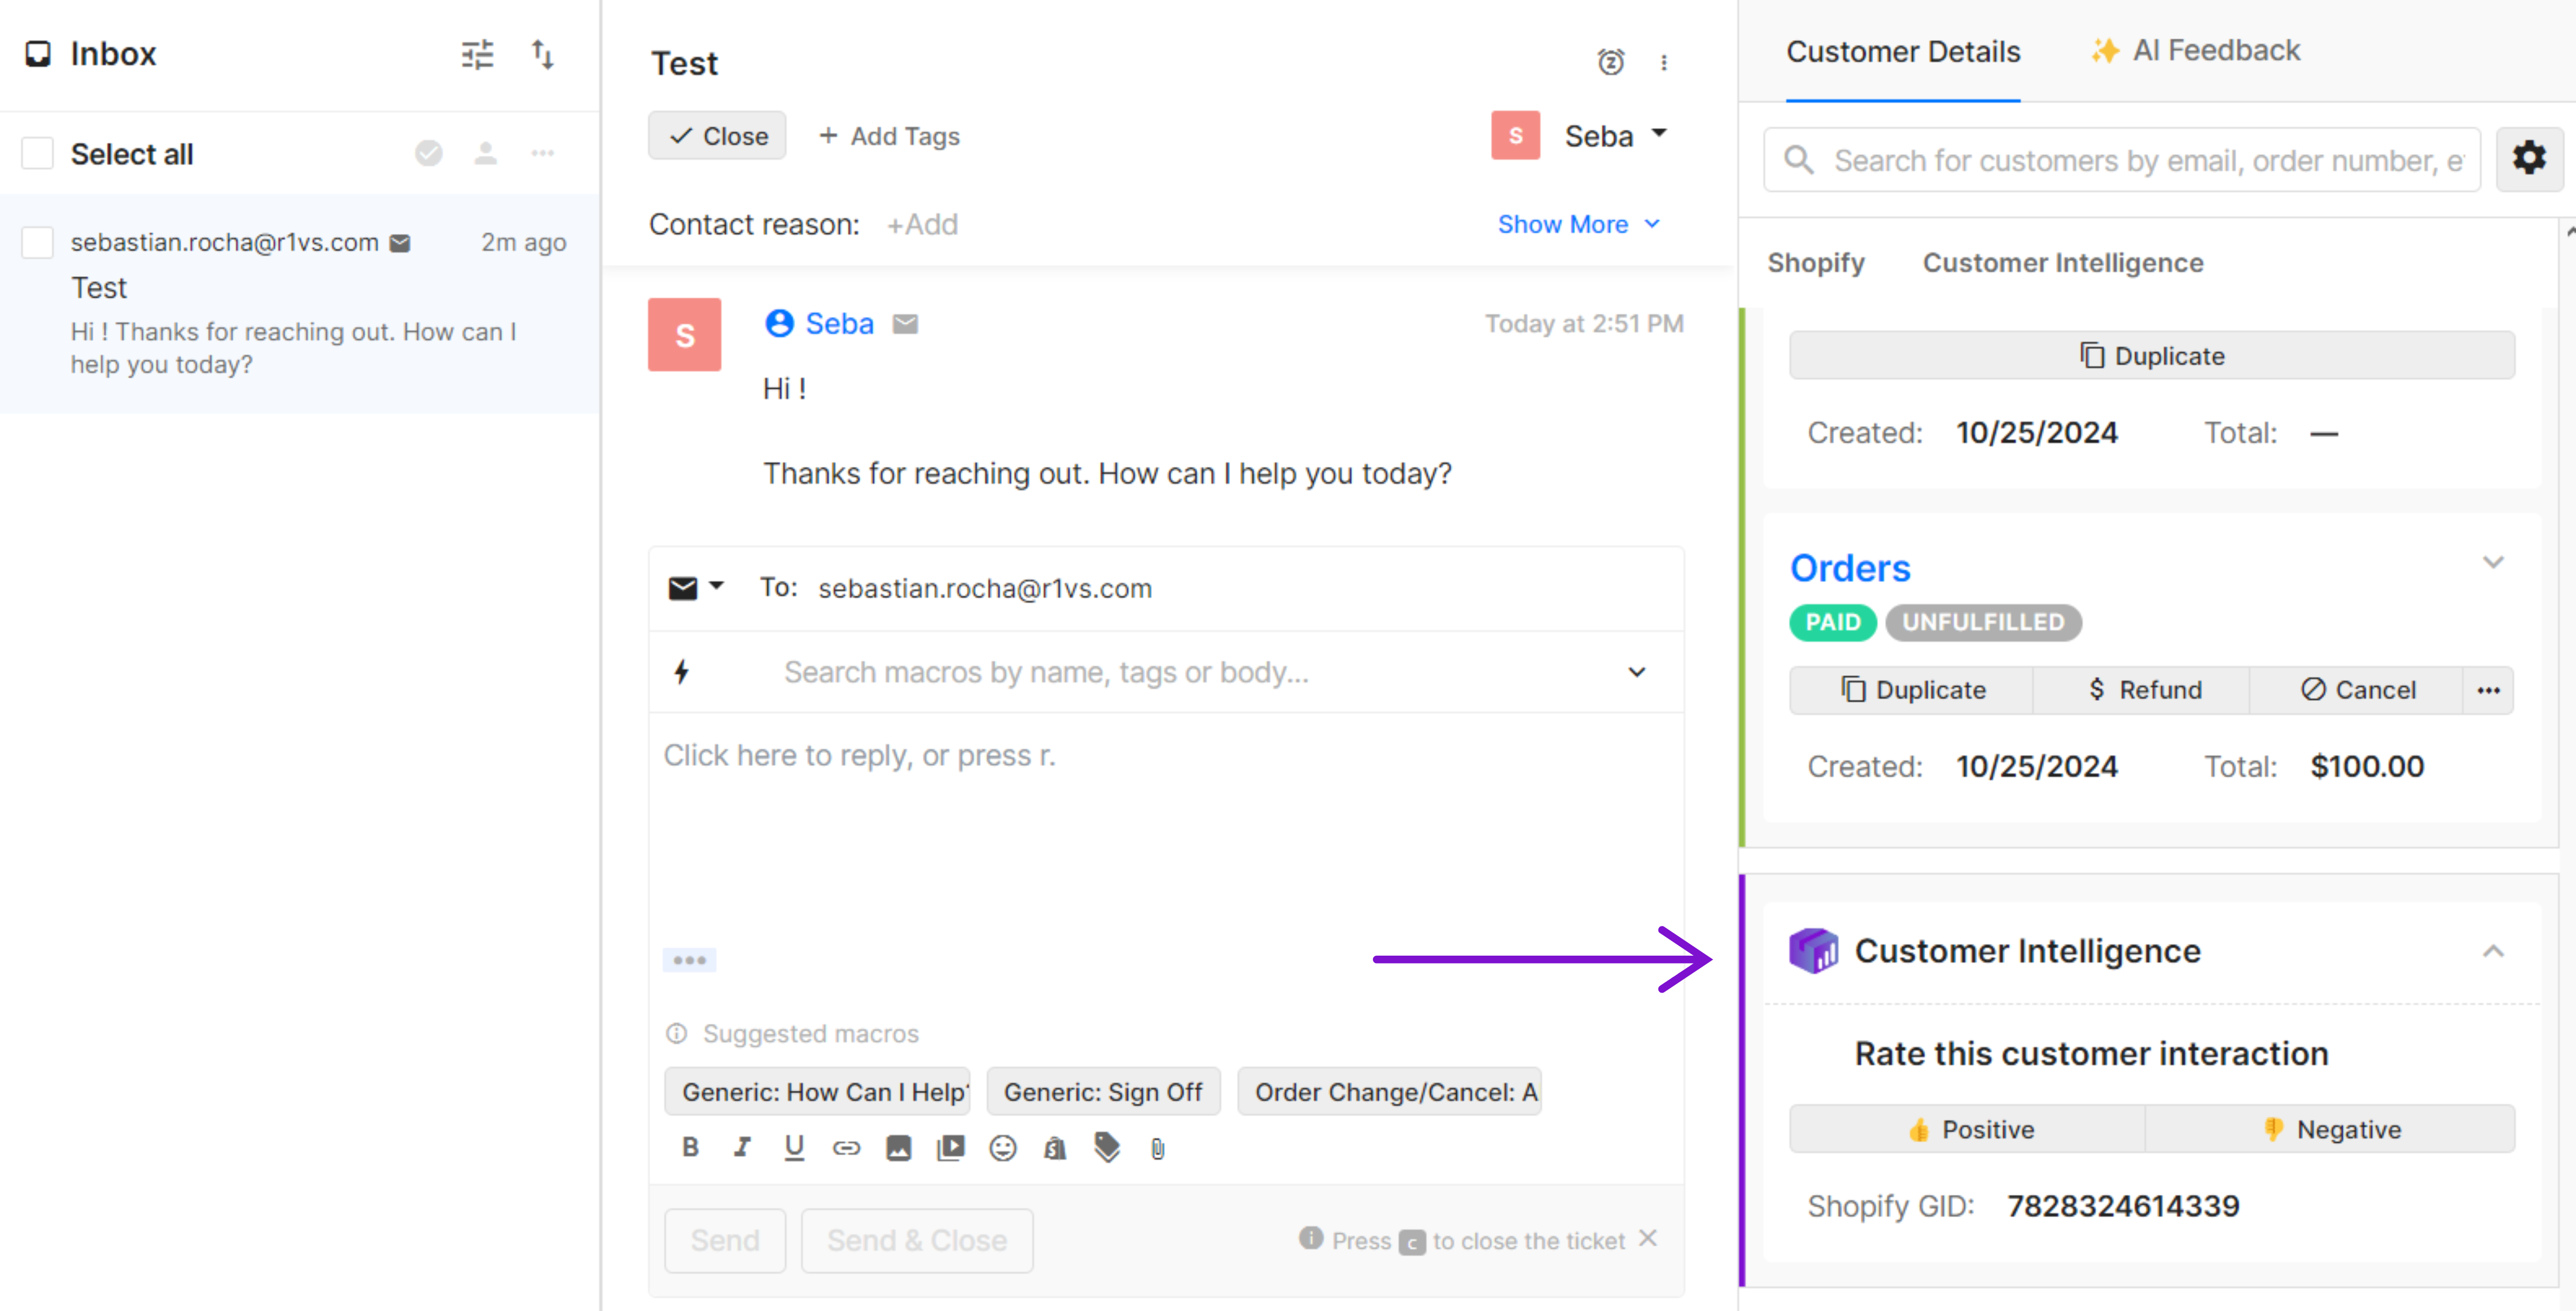Insert image into reply
The height and width of the screenshot is (1311, 2576).
pos(898,1148)
